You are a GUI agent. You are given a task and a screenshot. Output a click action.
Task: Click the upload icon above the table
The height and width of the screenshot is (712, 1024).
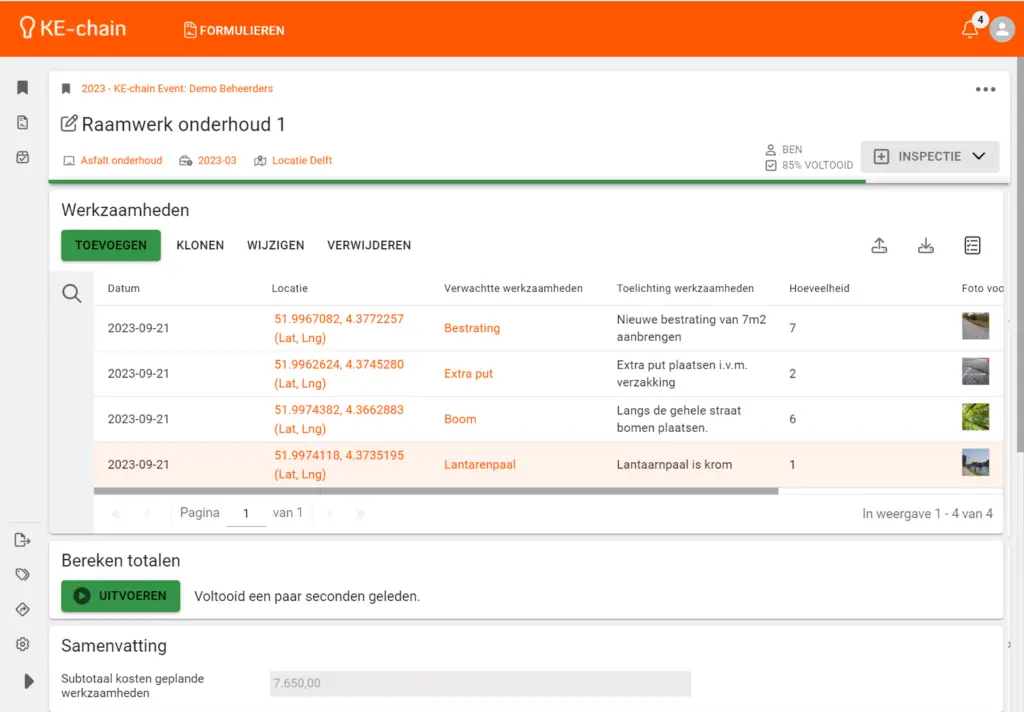(879, 246)
